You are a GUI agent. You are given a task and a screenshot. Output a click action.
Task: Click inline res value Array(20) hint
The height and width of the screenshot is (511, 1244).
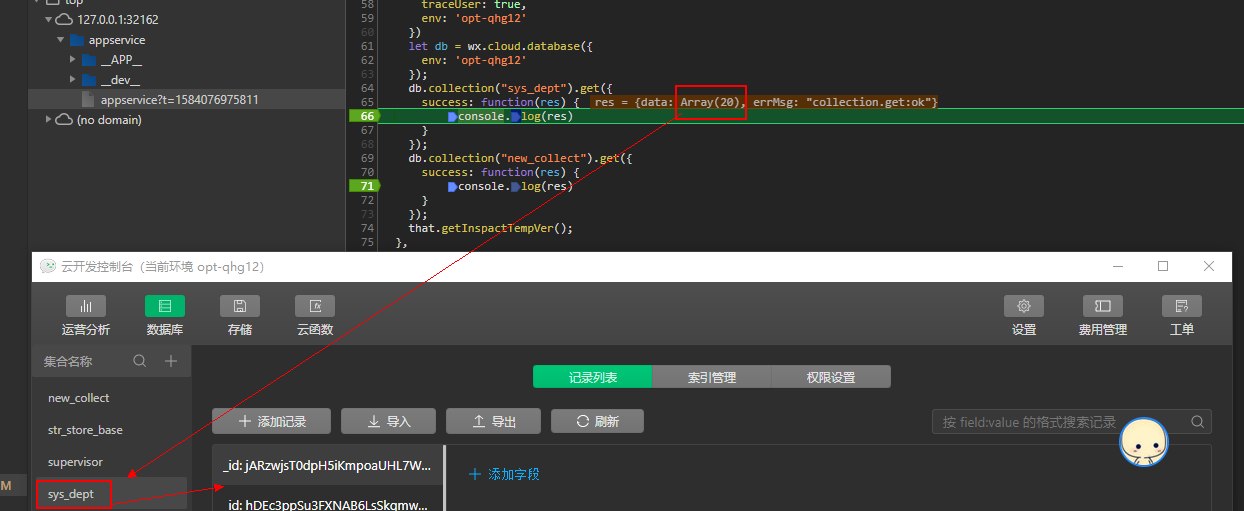[709, 102]
